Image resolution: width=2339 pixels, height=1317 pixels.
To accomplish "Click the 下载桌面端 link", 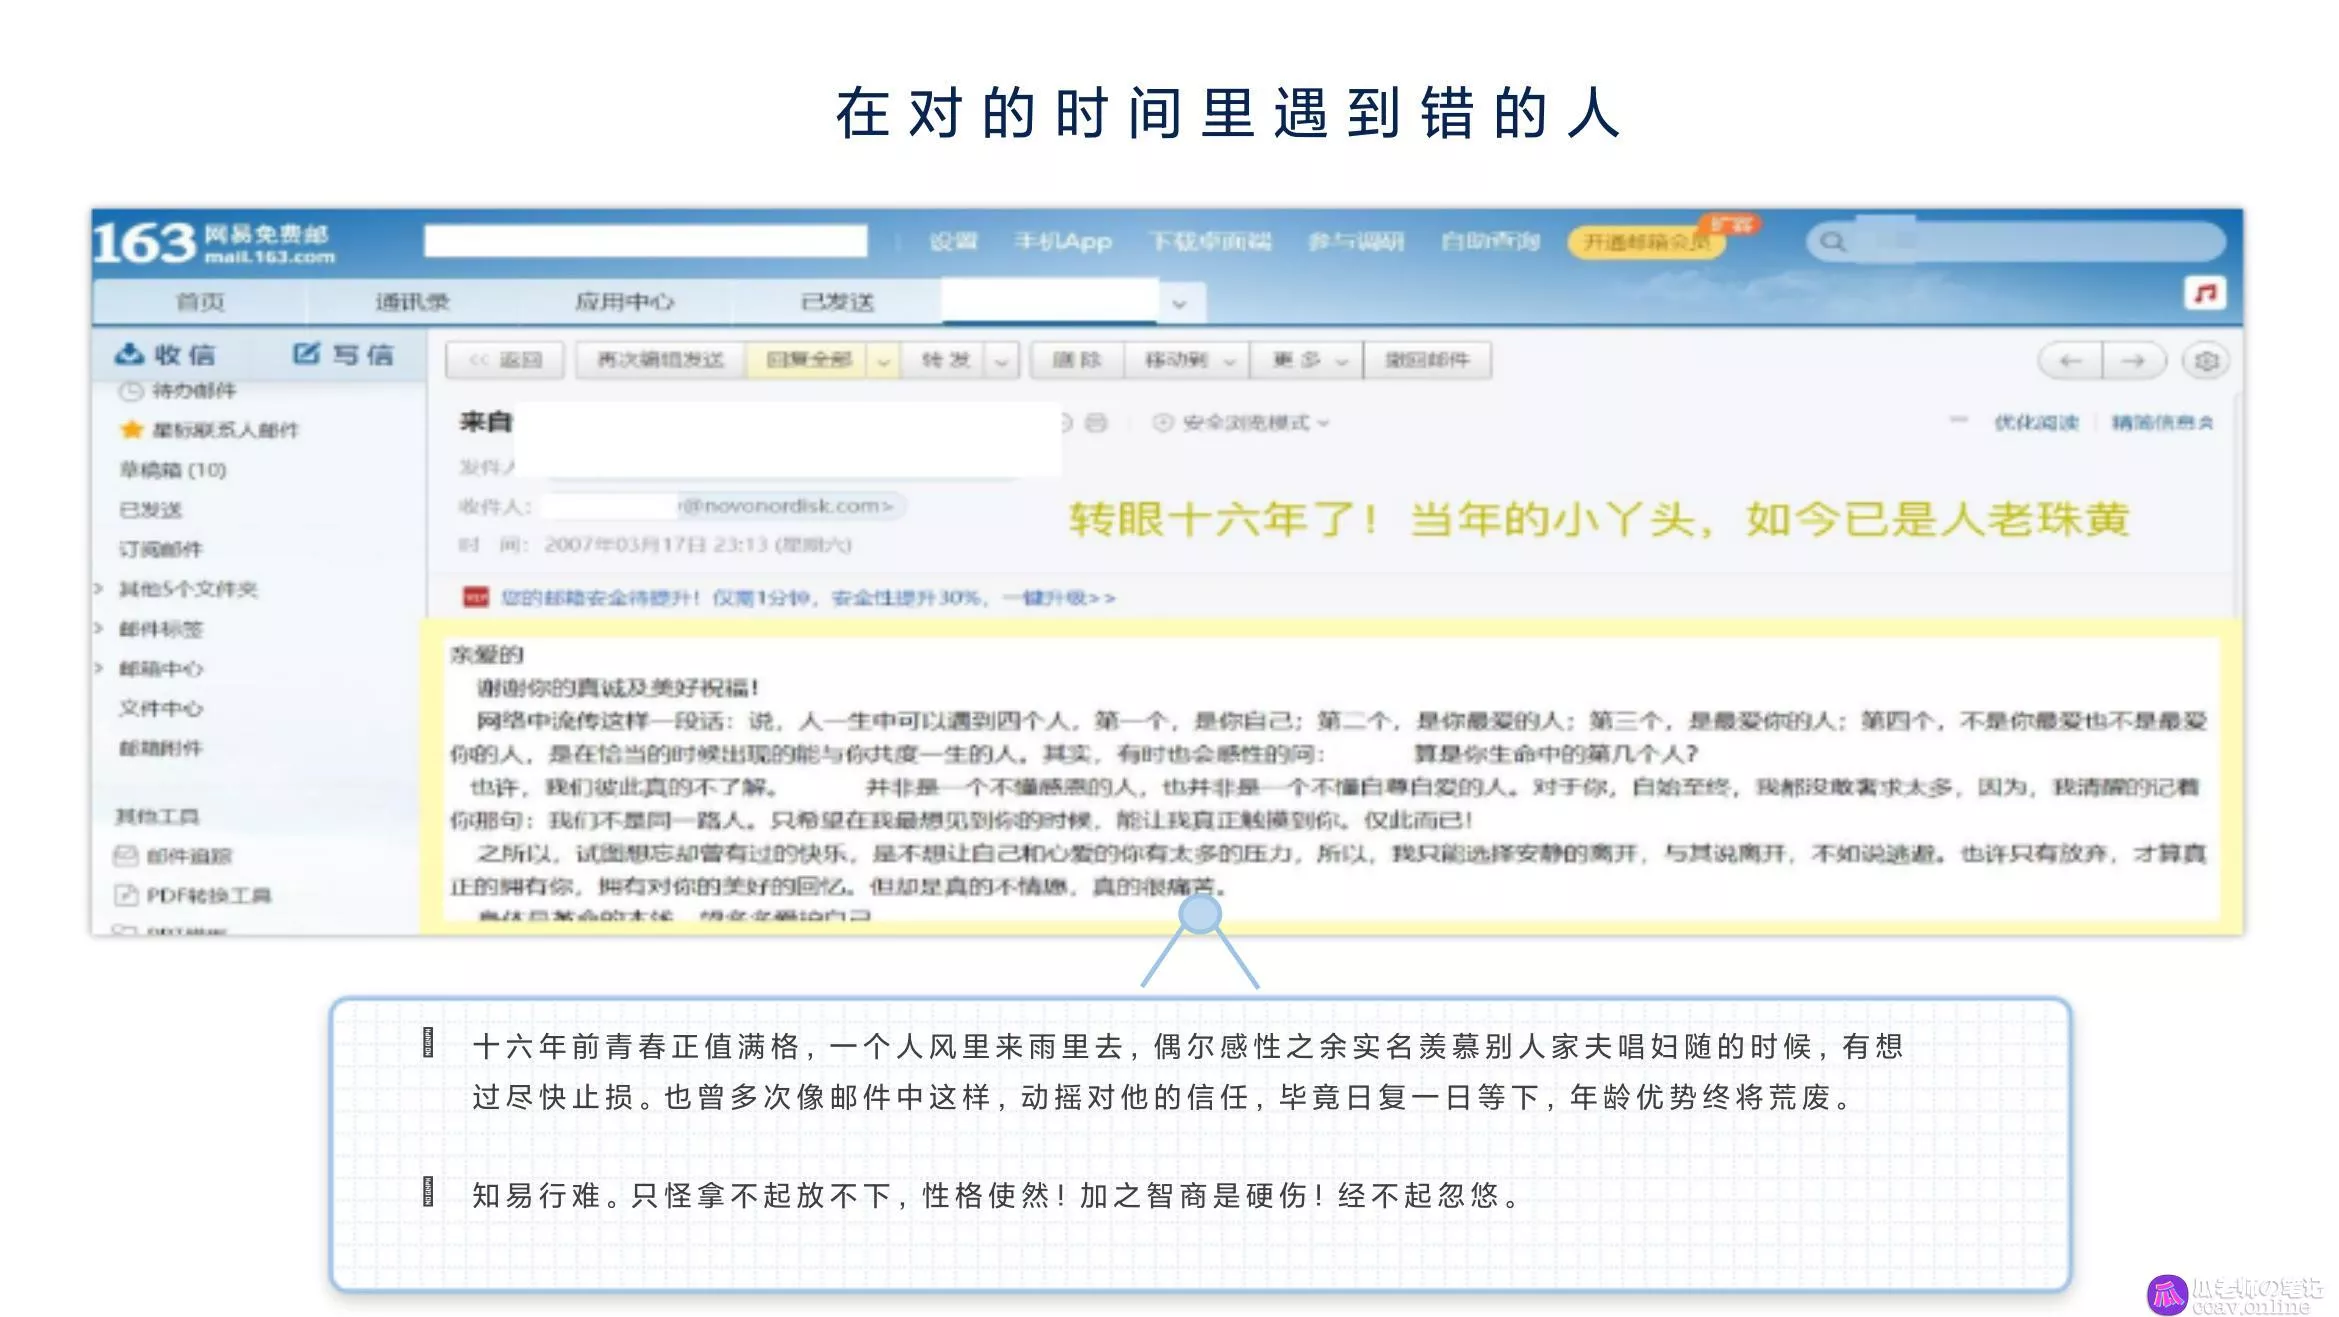I will [1210, 241].
